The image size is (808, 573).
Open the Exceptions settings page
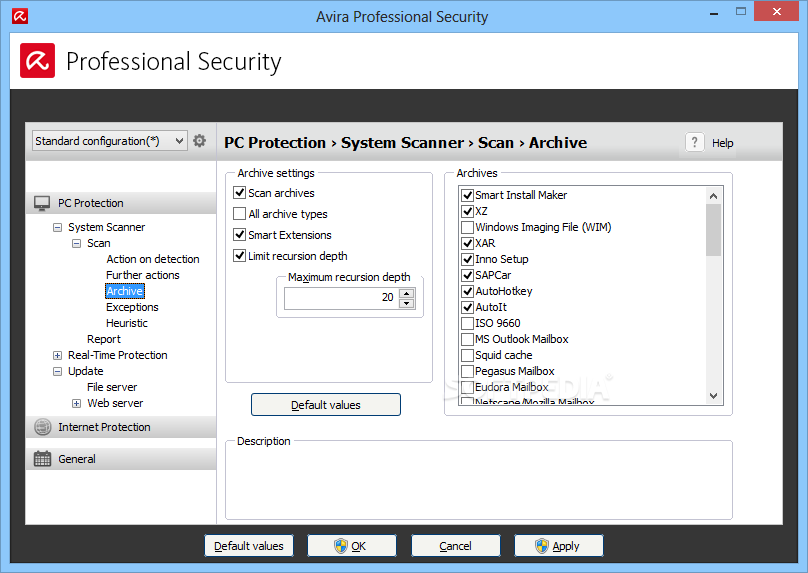click(x=132, y=307)
